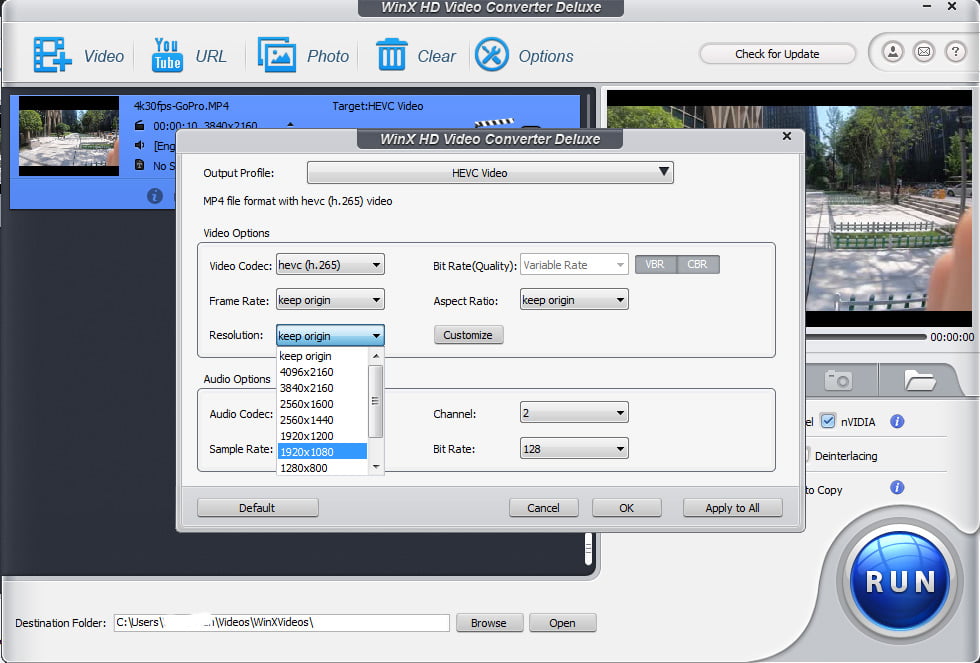The height and width of the screenshot is (663, 980).
Task: Select VBR bitrate mode
Action: point(655,264)
